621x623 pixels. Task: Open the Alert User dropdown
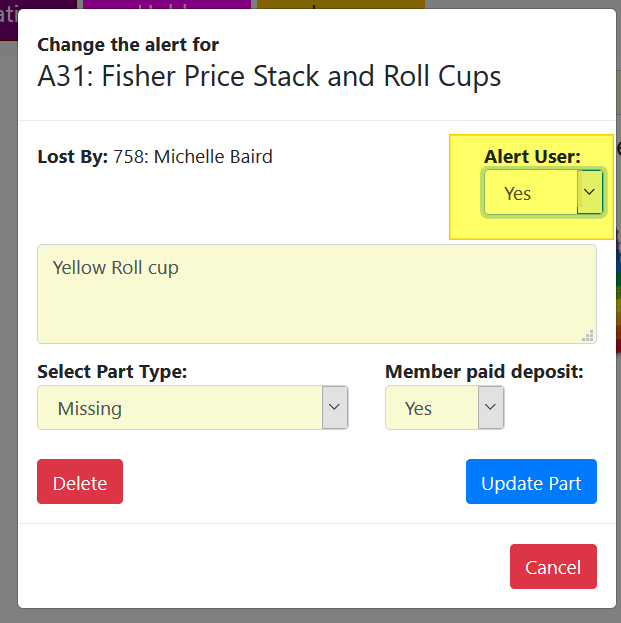click(x=531, y=193)
